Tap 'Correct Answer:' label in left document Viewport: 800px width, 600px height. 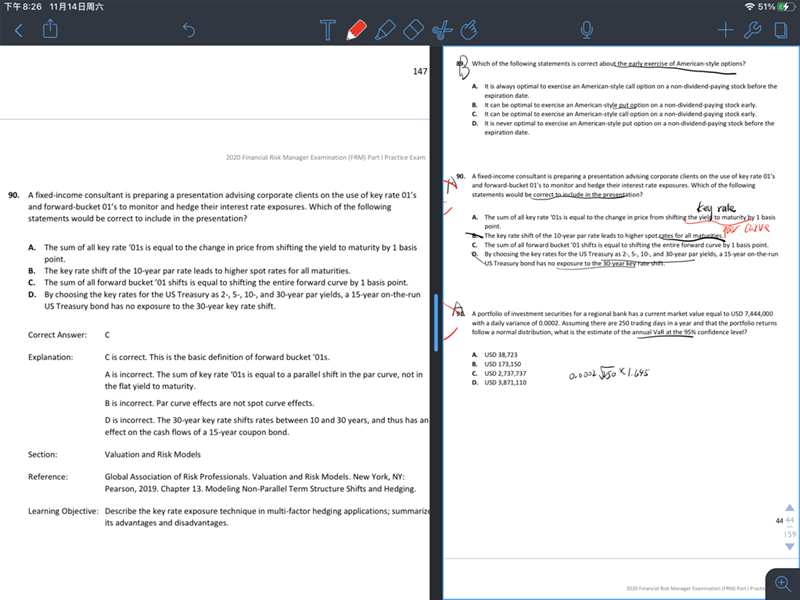click(58, 335)
